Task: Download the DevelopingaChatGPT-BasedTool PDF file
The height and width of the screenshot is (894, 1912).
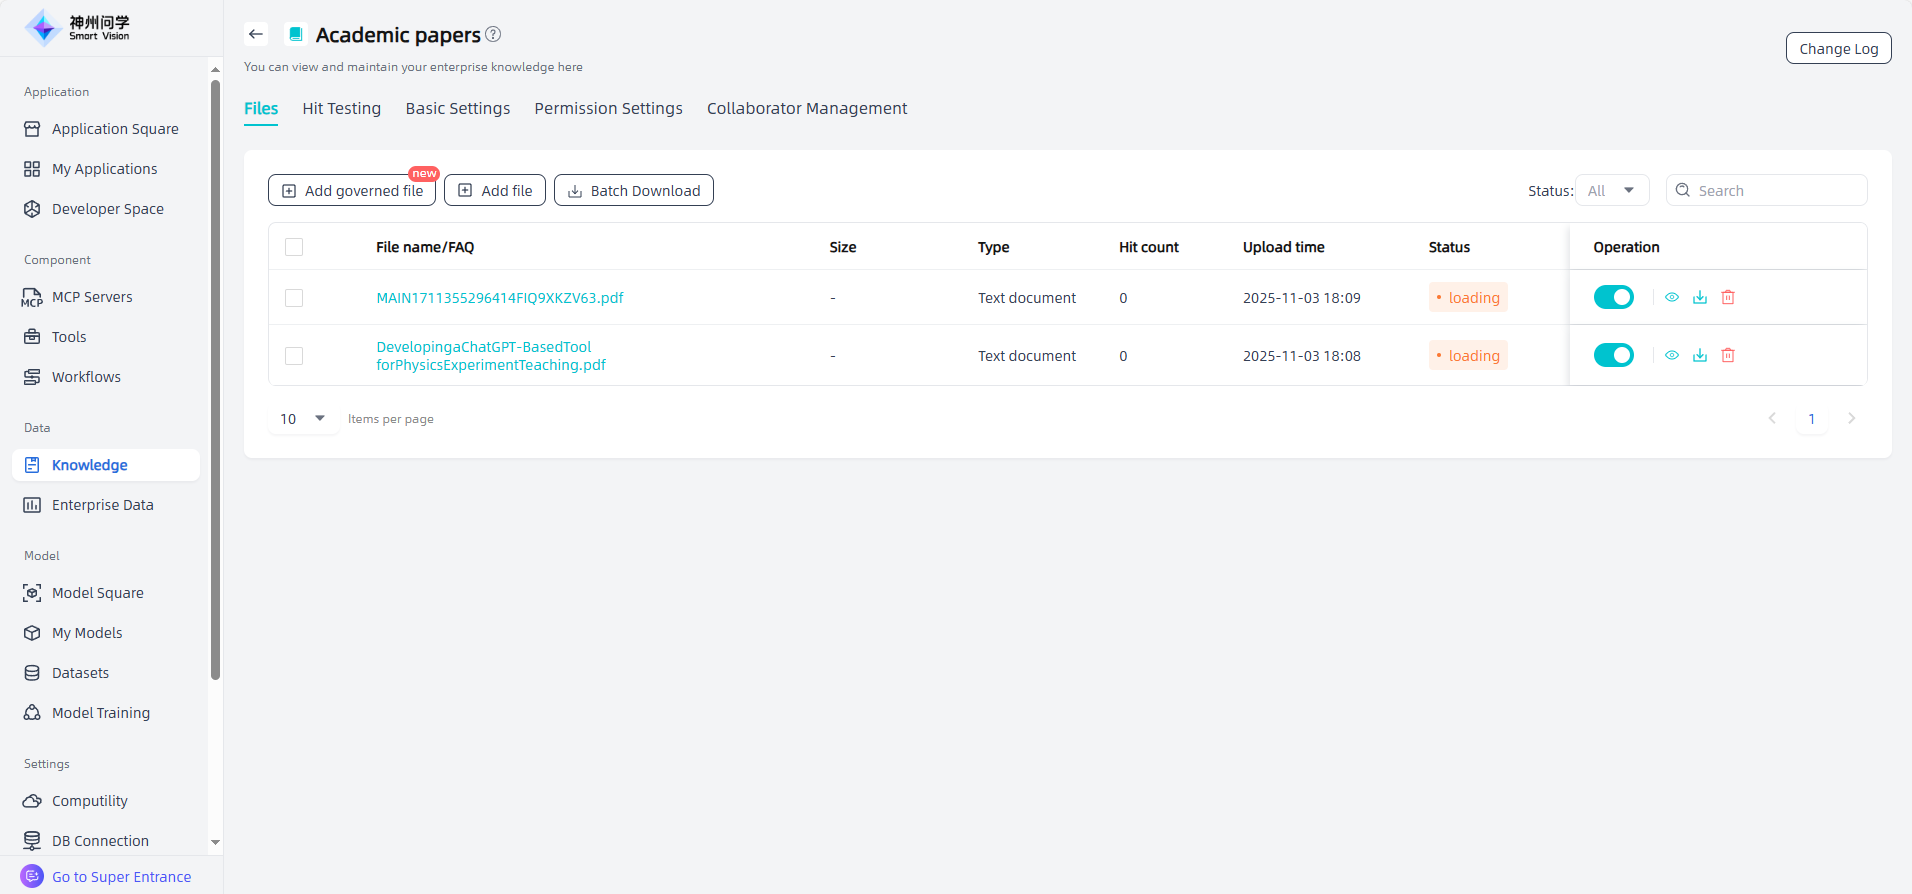Action: tap(1699, 355)
